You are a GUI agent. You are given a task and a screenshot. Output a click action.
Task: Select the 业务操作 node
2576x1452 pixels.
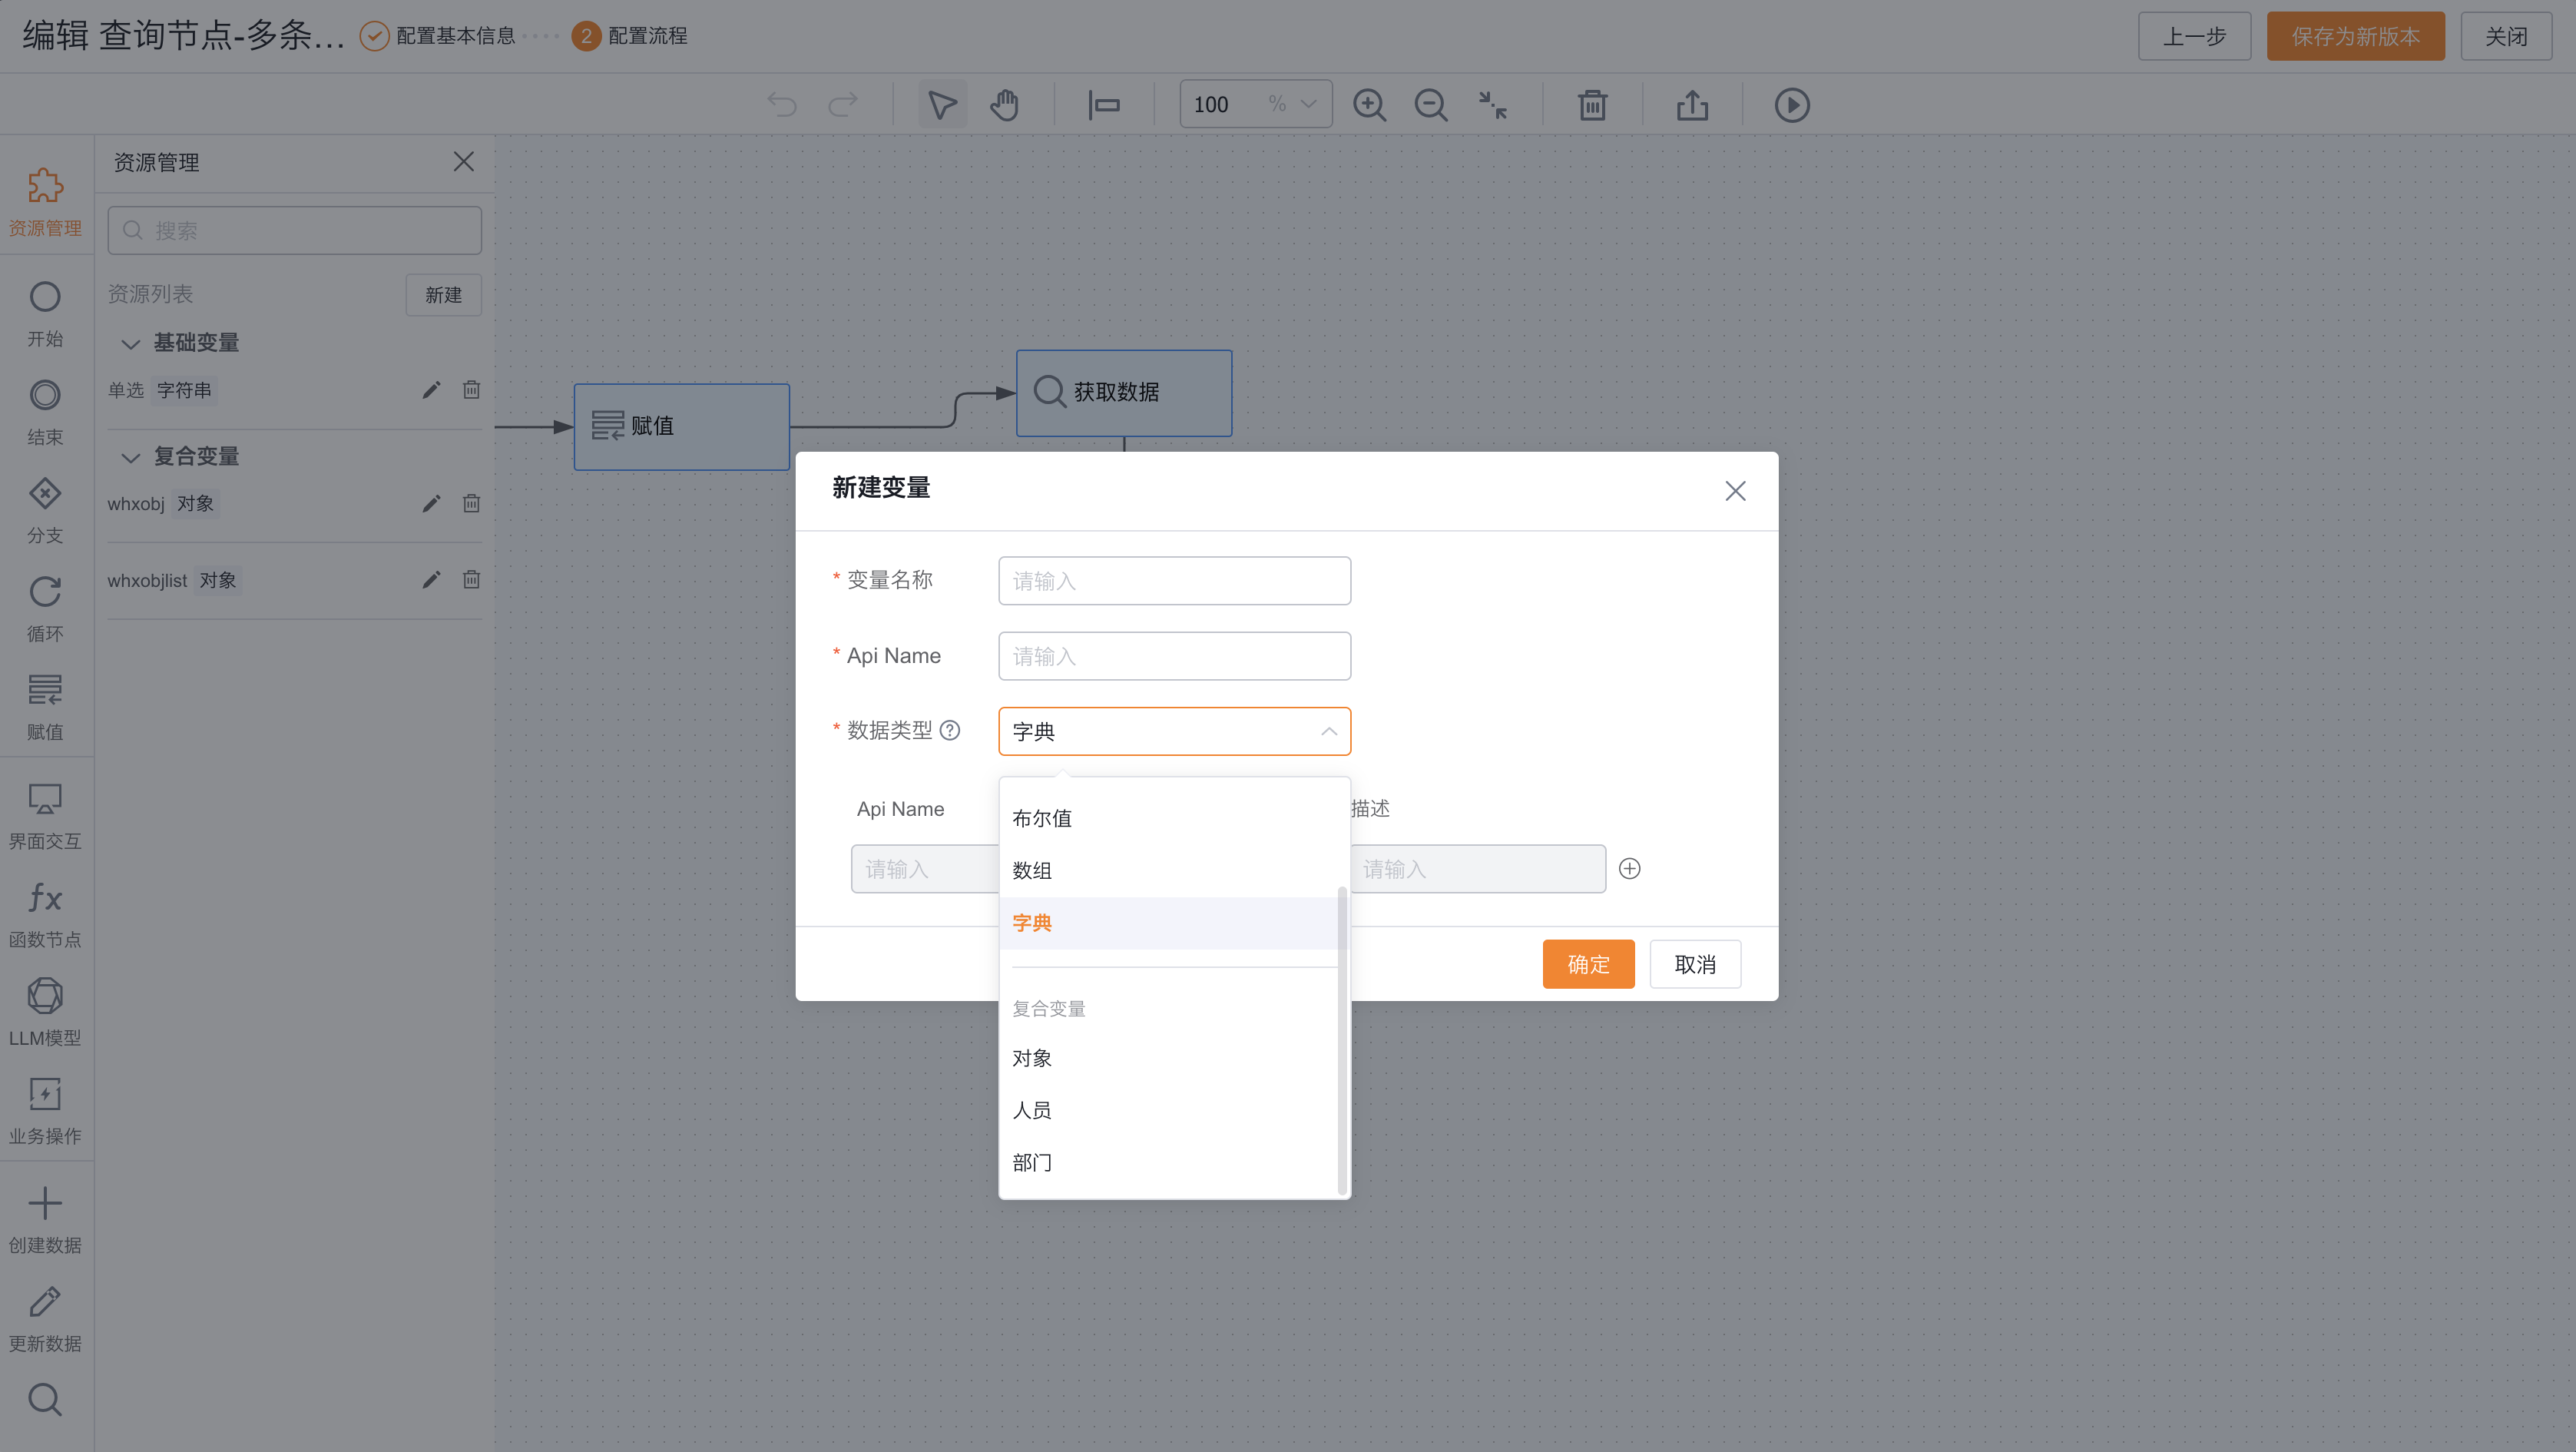click(x=45, y=1111)
